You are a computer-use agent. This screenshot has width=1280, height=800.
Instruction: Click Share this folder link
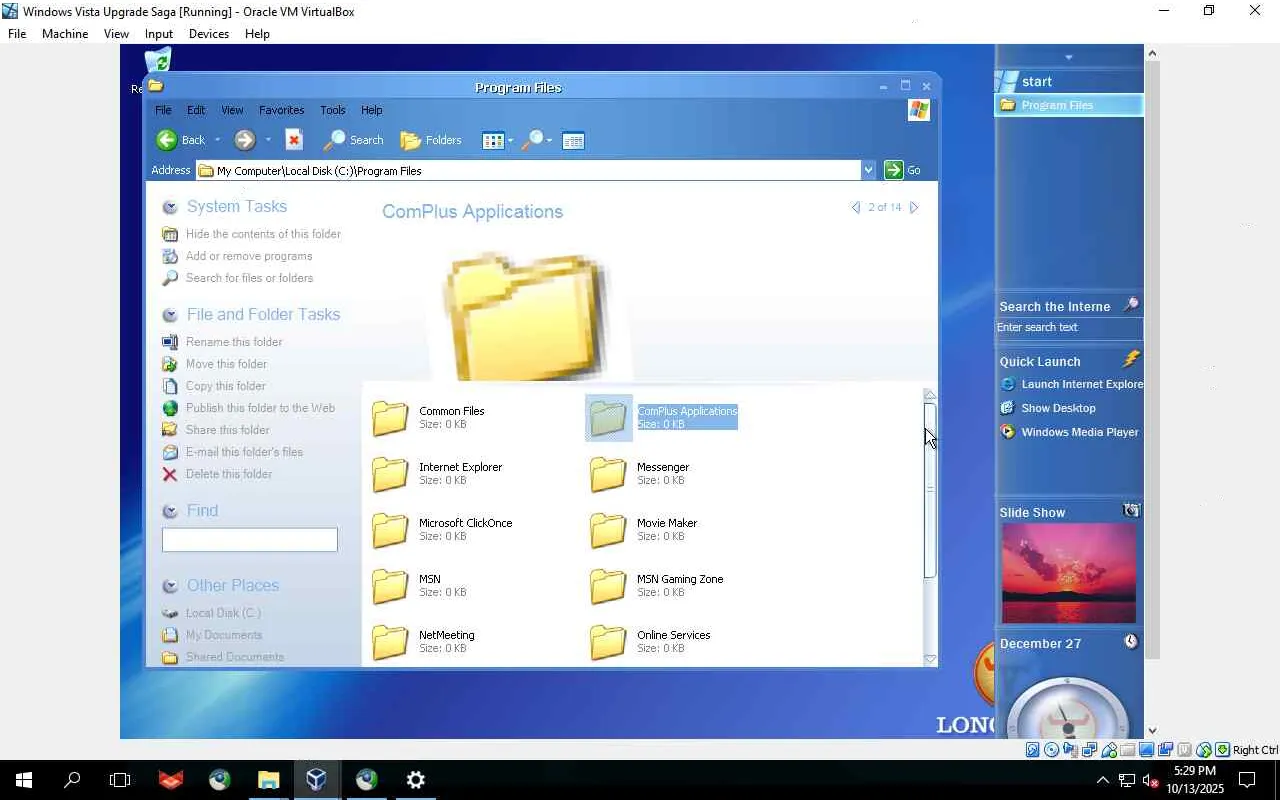228,430
